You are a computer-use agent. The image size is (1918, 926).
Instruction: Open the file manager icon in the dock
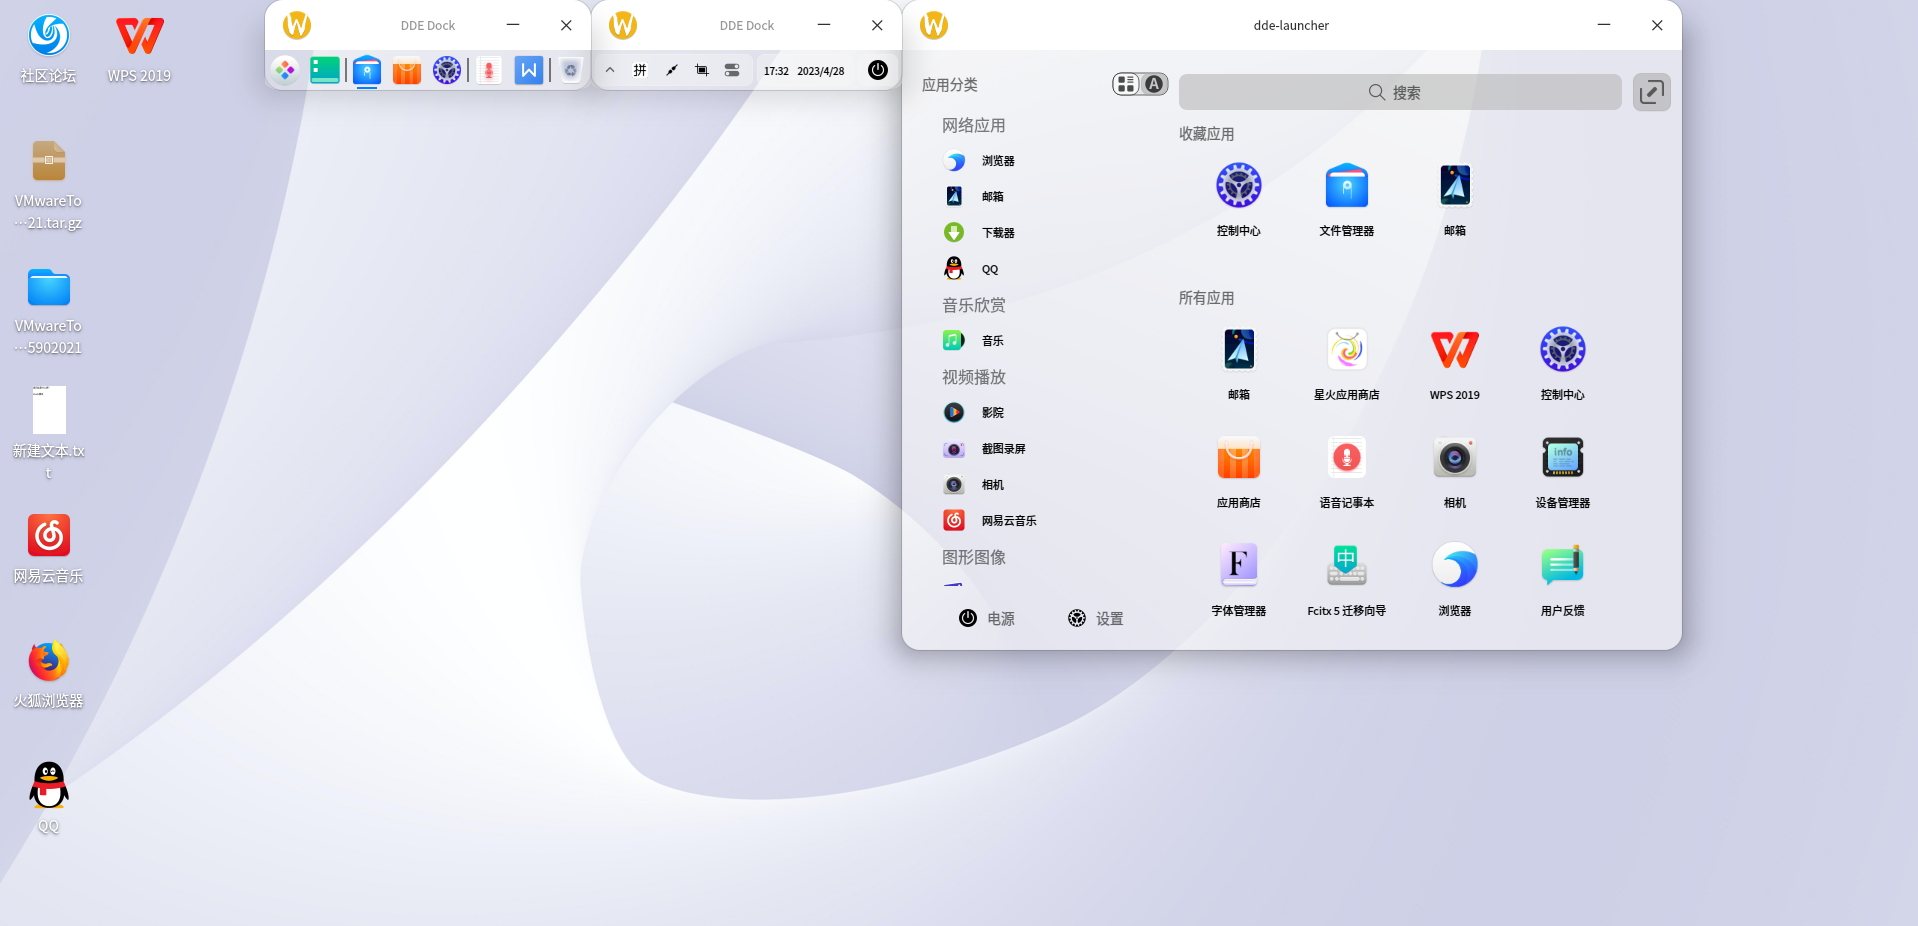point(367,70)
